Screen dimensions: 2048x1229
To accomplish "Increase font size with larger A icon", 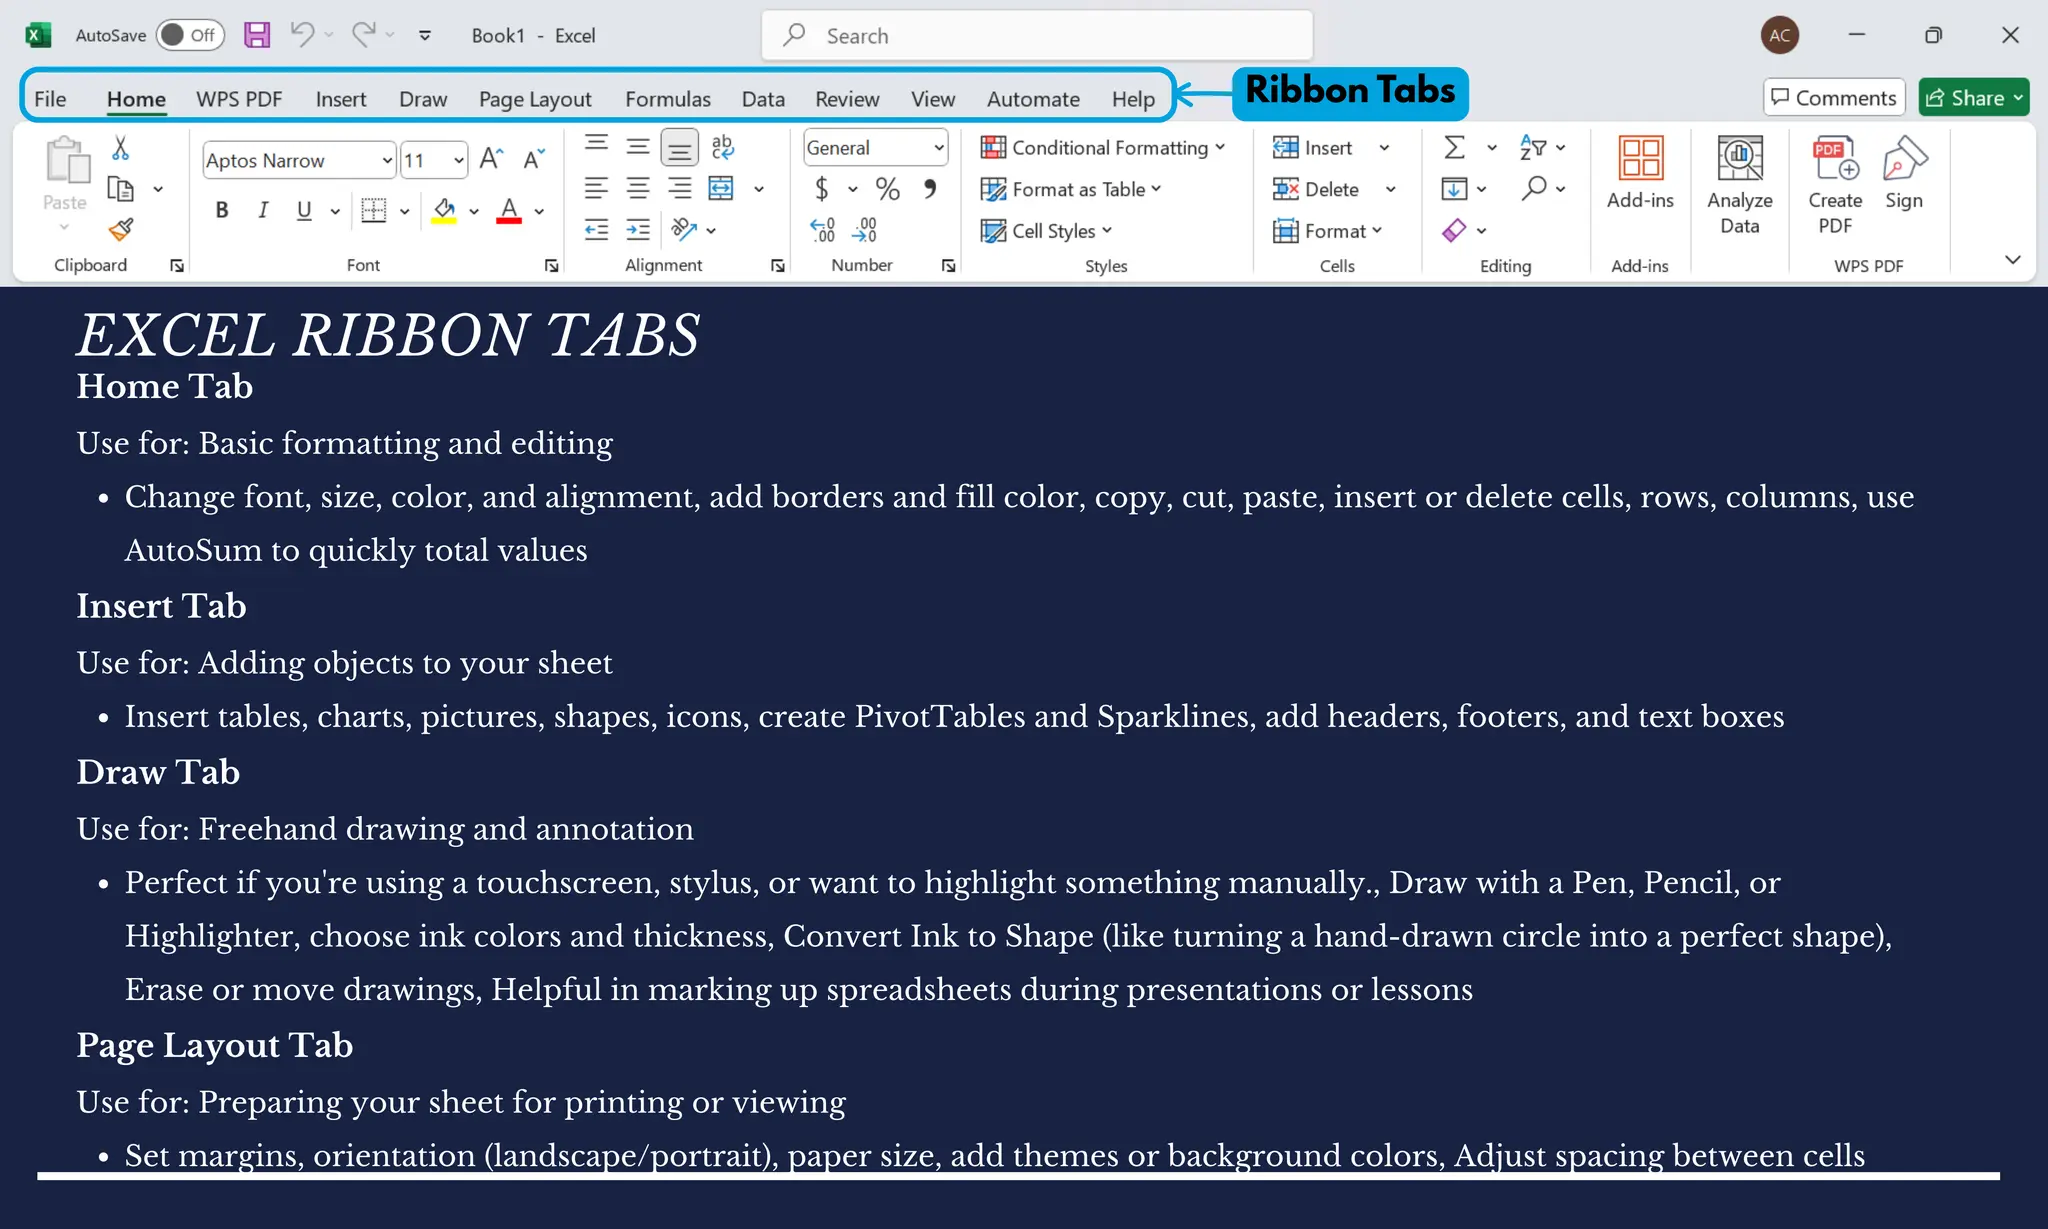I will [x=490, y=159].
